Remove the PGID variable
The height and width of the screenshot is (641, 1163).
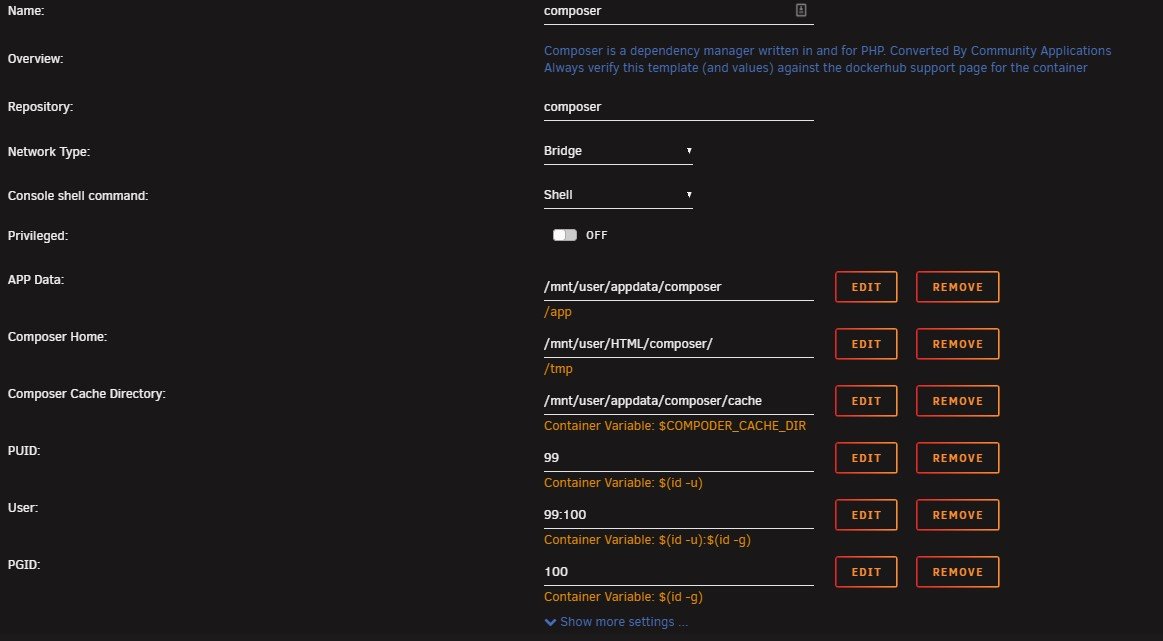[x=958, y=572]
